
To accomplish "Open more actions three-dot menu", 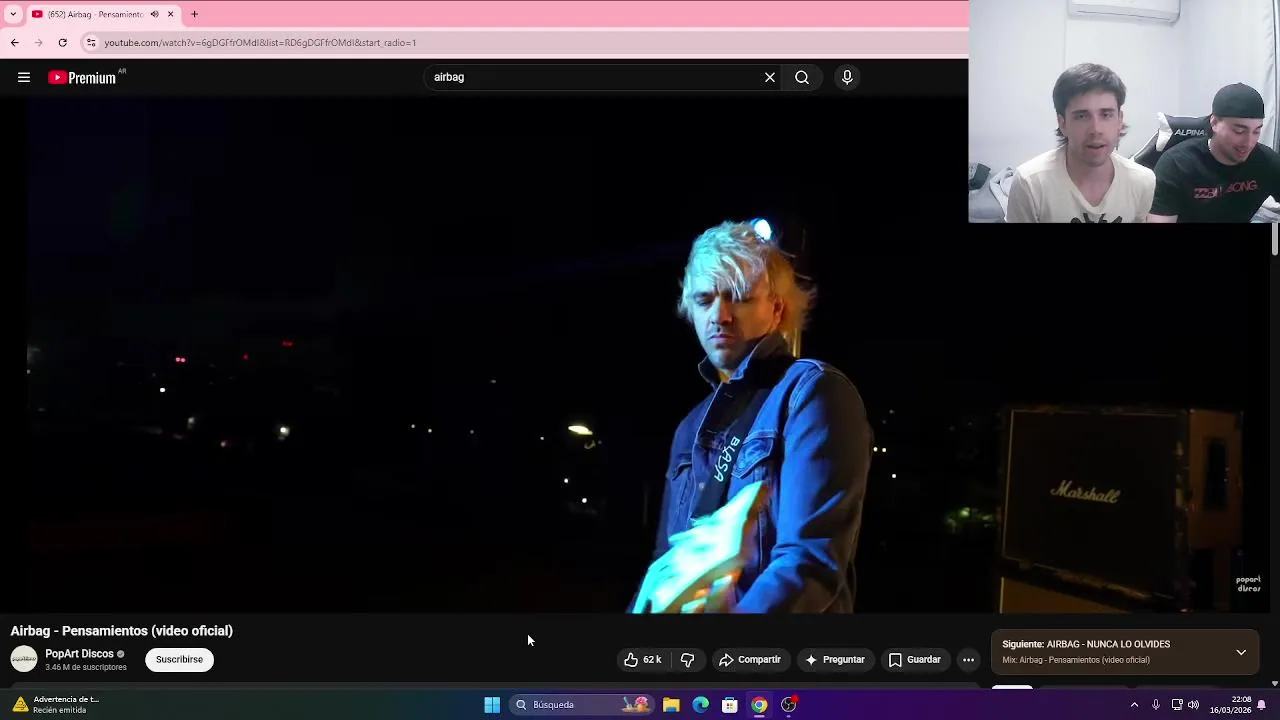I will click(968, 659).
